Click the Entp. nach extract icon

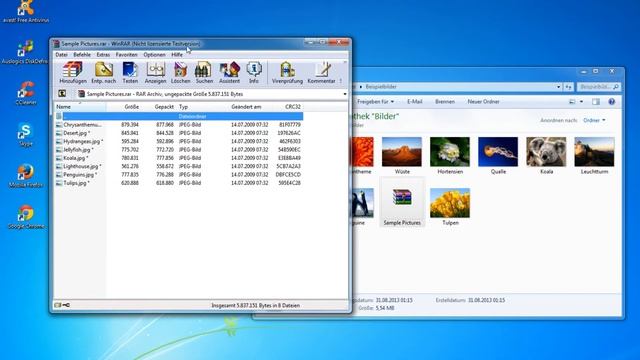[x=104, y=73]
